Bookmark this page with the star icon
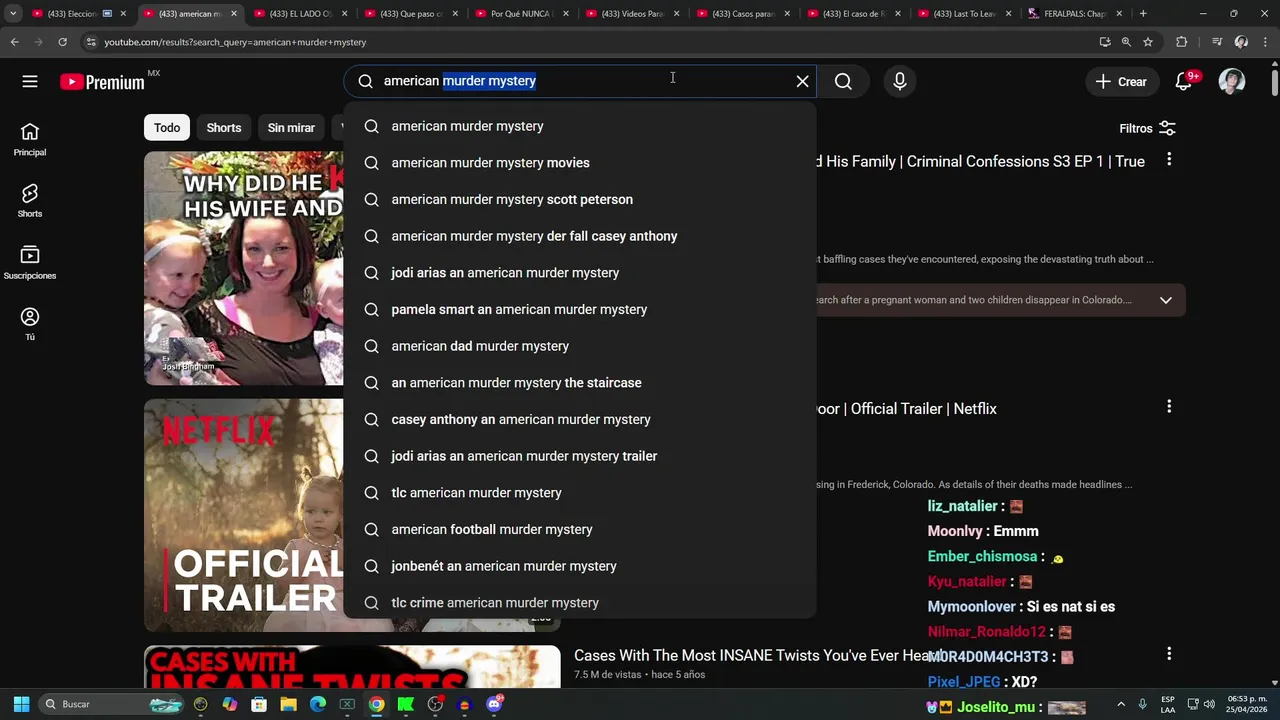The image size is (1280, 720). [x=1148, y=42]
